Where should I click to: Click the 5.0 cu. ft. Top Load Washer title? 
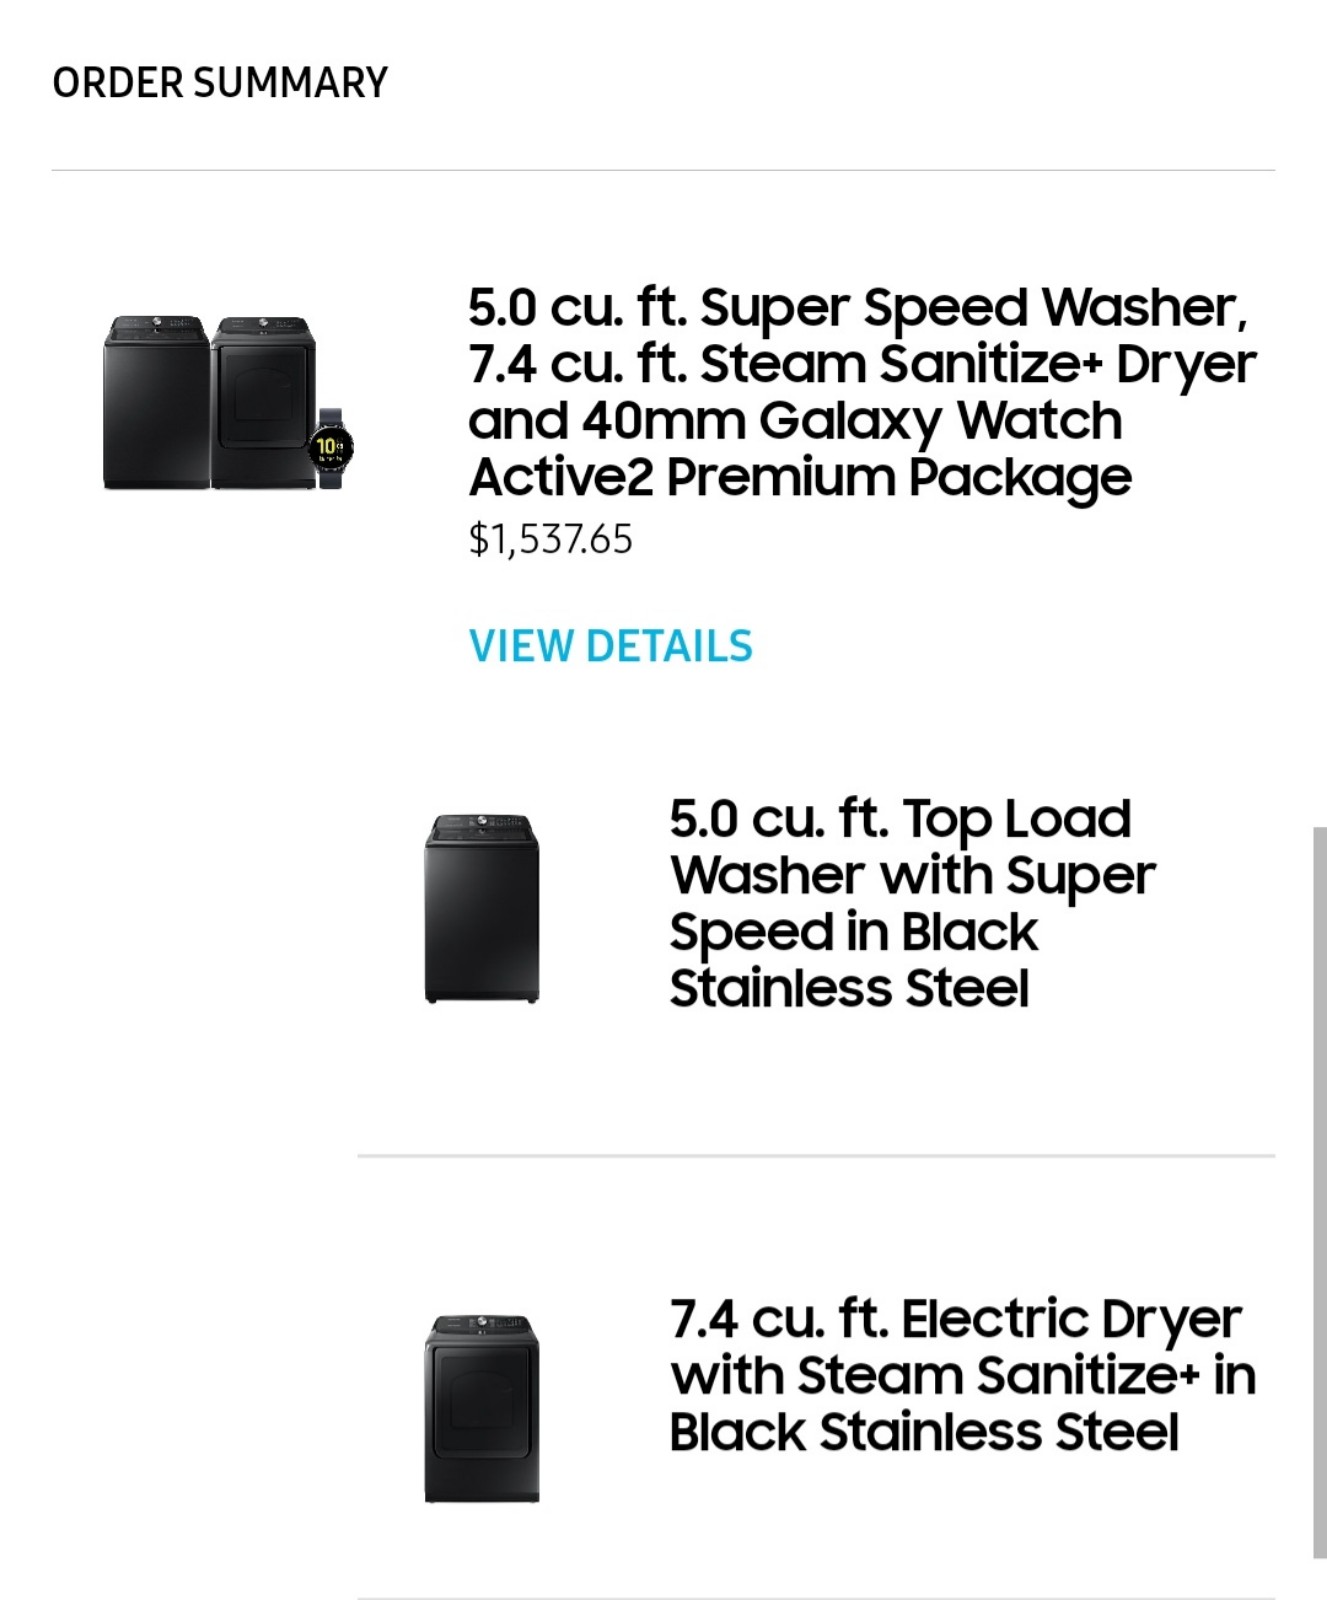point(912,903)
